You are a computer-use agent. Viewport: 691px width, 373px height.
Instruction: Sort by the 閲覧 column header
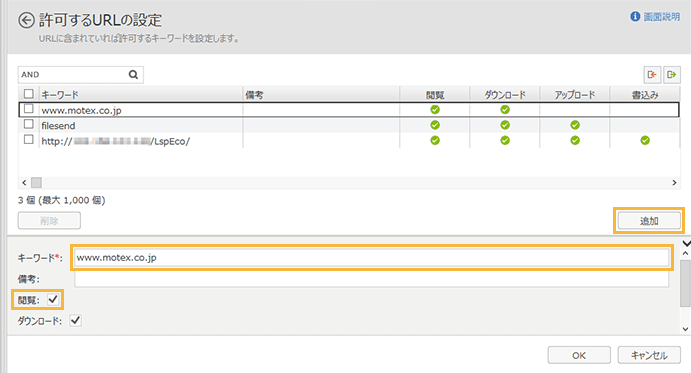coord(435,94)
